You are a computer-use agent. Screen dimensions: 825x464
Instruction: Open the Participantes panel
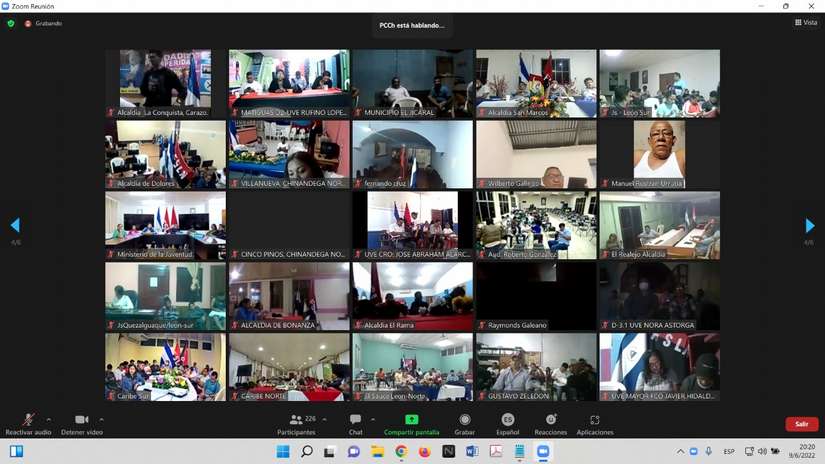297,425
